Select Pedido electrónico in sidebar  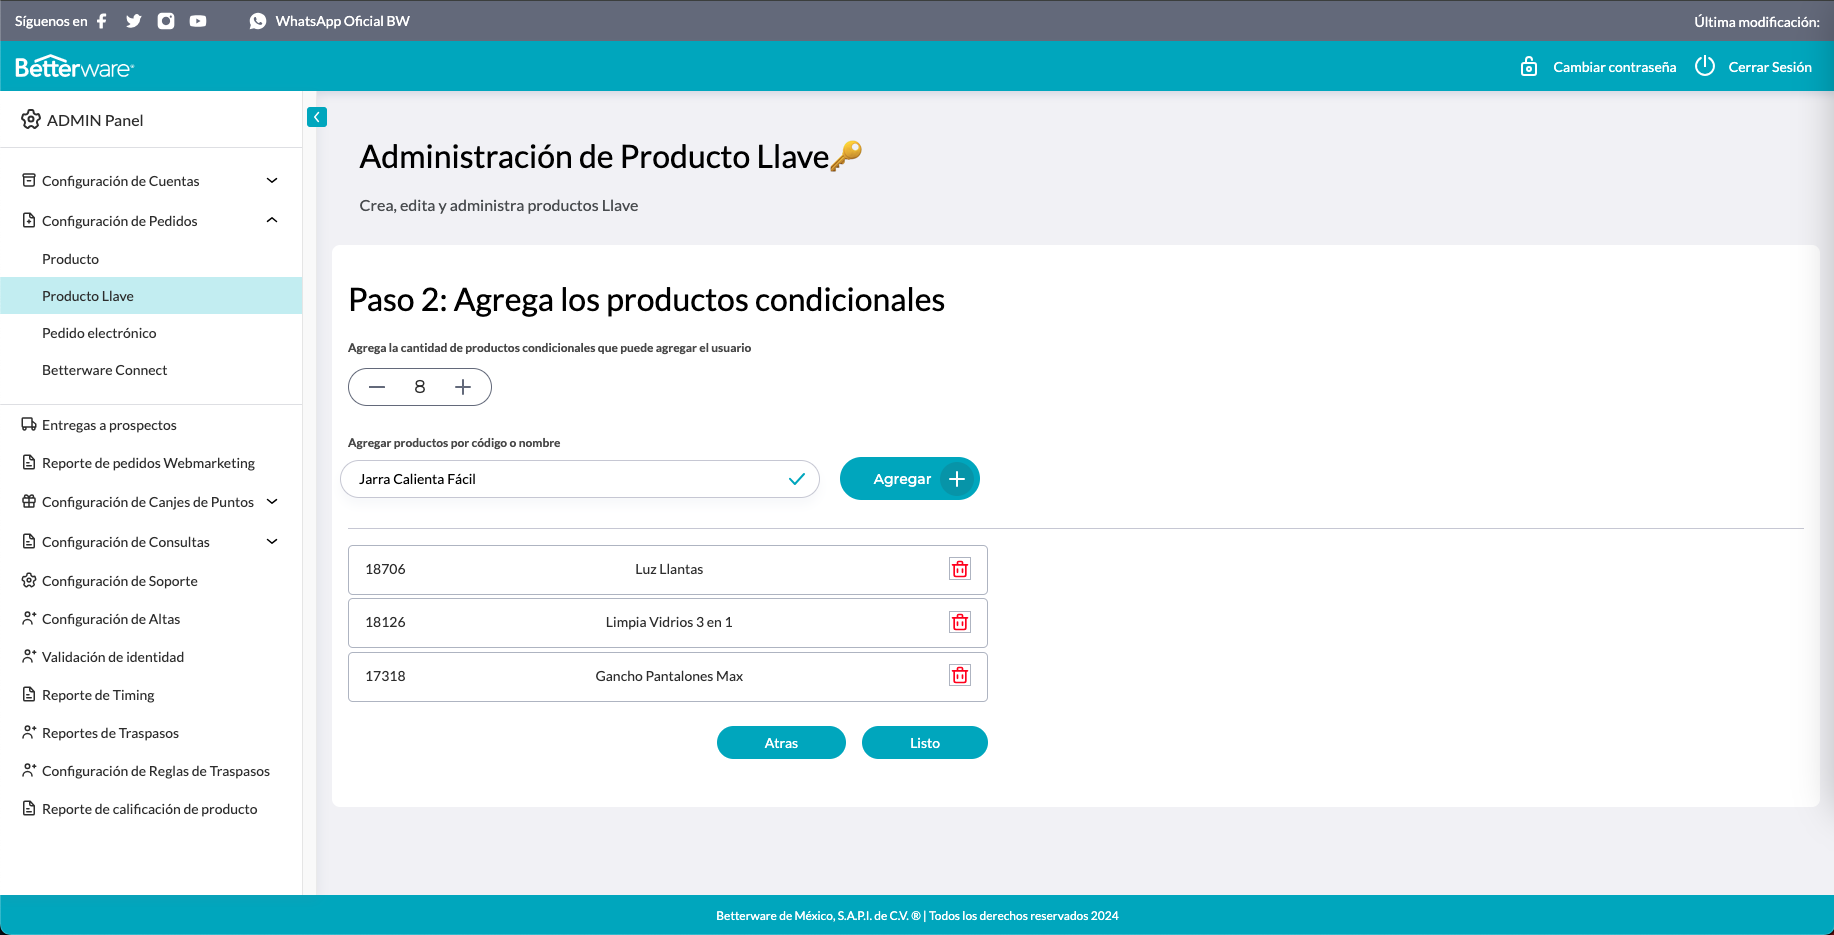99,333
